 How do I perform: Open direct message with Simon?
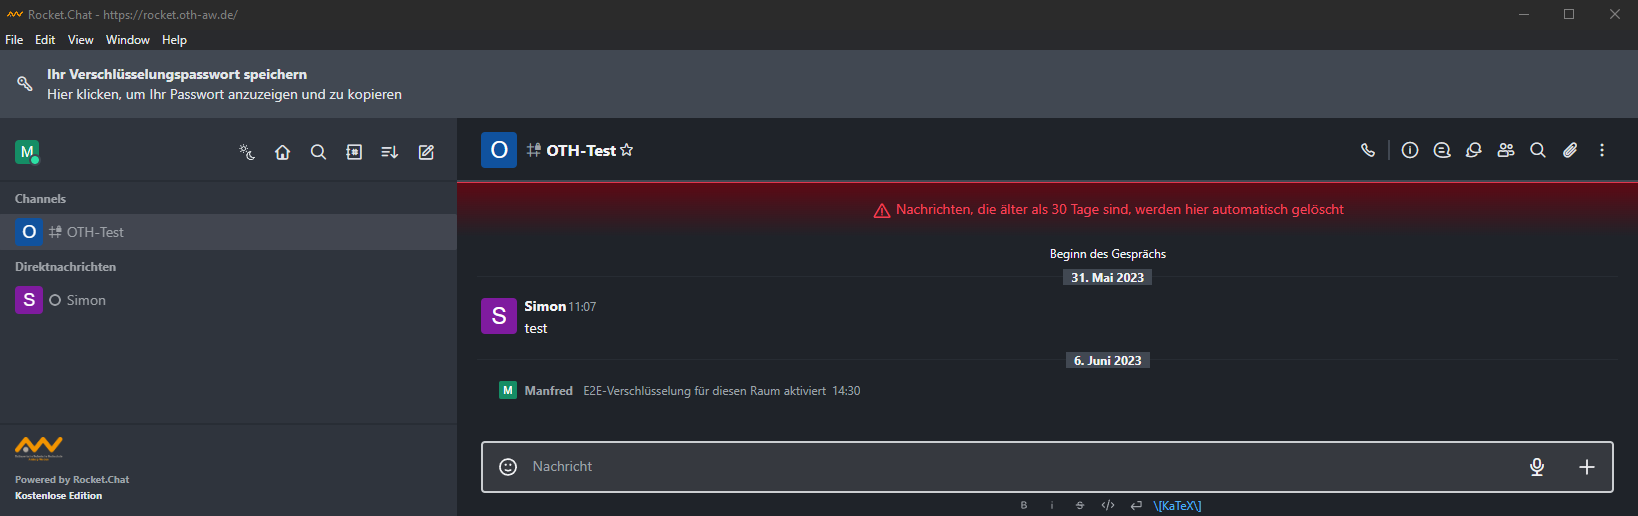(x=228, y=300)
